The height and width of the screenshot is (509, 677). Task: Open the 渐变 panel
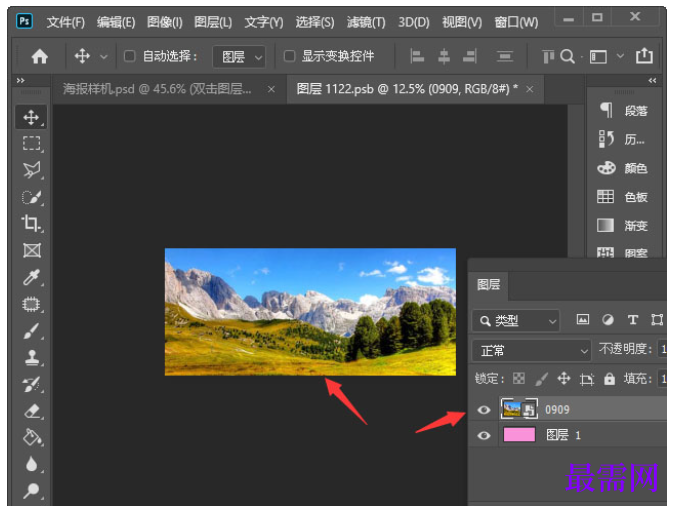click(x=624, y=225)
